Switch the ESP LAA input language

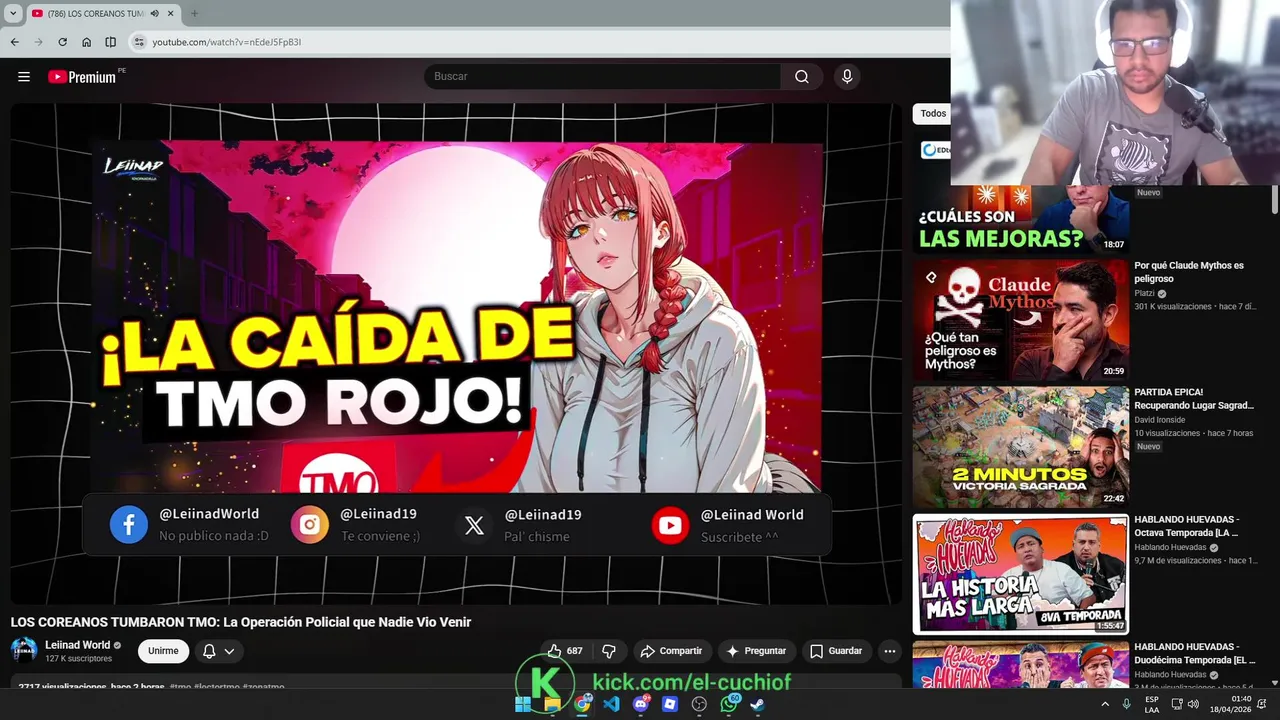(x=1152, y=704)
